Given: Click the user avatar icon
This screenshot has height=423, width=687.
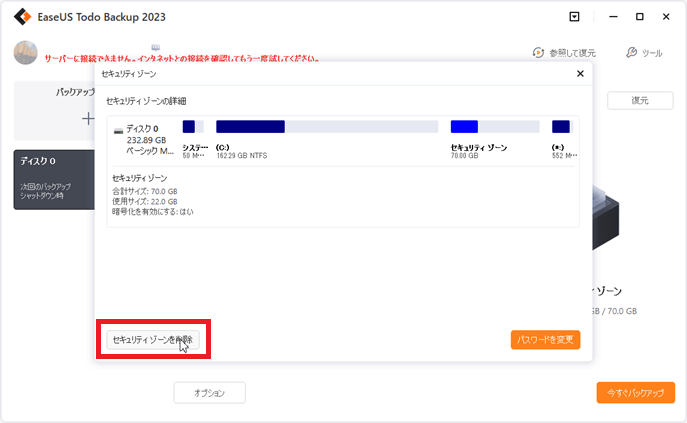Looking at the screenshot, I should tap(26, 53).
